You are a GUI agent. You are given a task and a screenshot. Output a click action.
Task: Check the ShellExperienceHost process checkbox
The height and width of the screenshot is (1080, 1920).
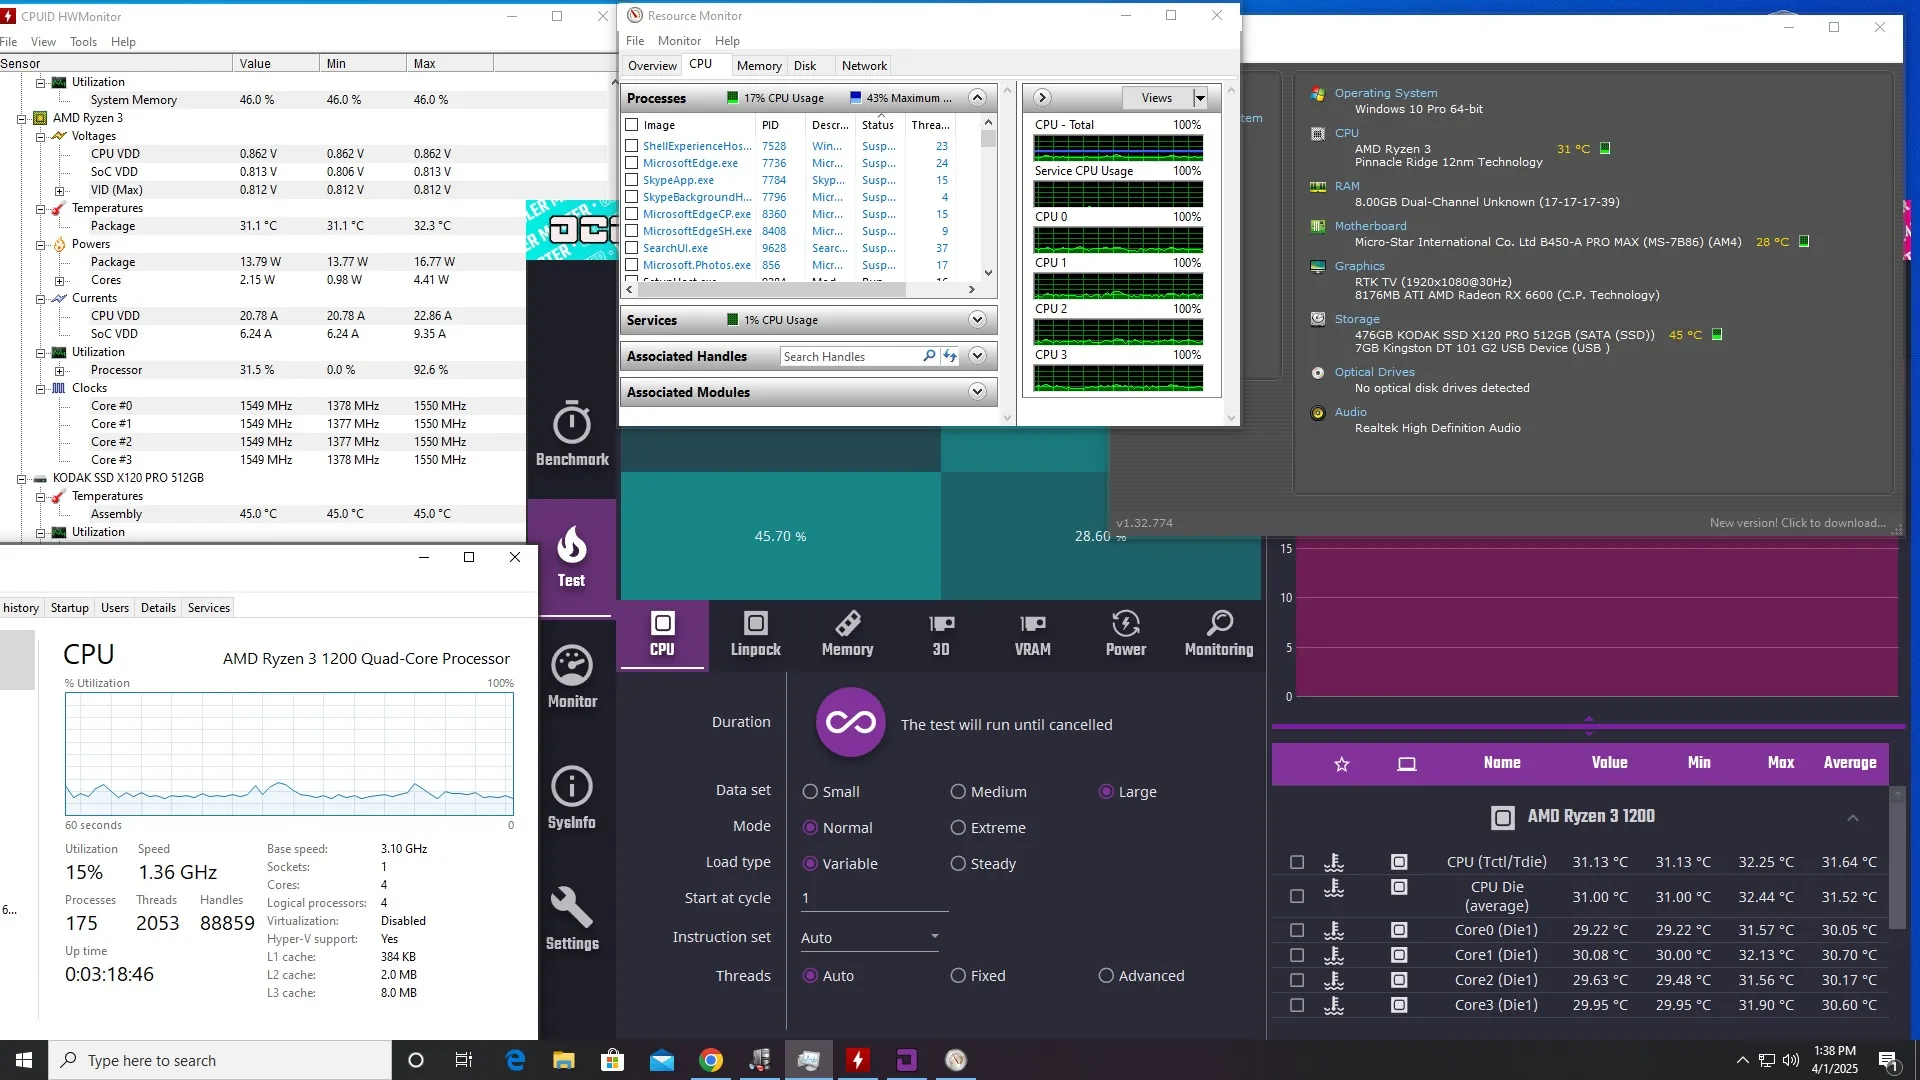pyautogui.click(x=632, y=146)
